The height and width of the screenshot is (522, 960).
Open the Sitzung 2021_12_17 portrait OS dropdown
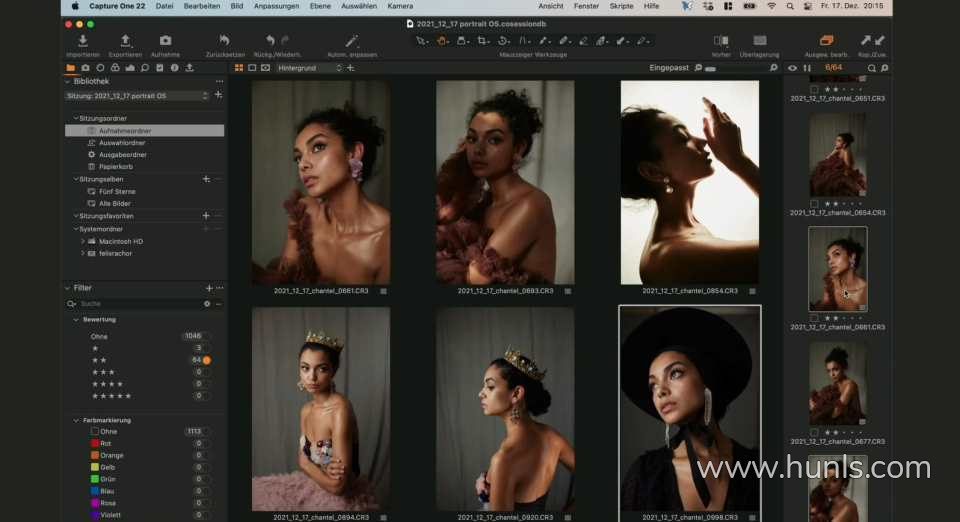tap(137, 95)
